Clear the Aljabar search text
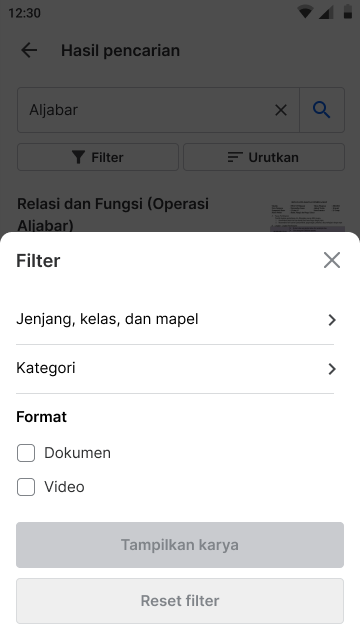Screen dimensions: 361x640 (x=281, y=110)
